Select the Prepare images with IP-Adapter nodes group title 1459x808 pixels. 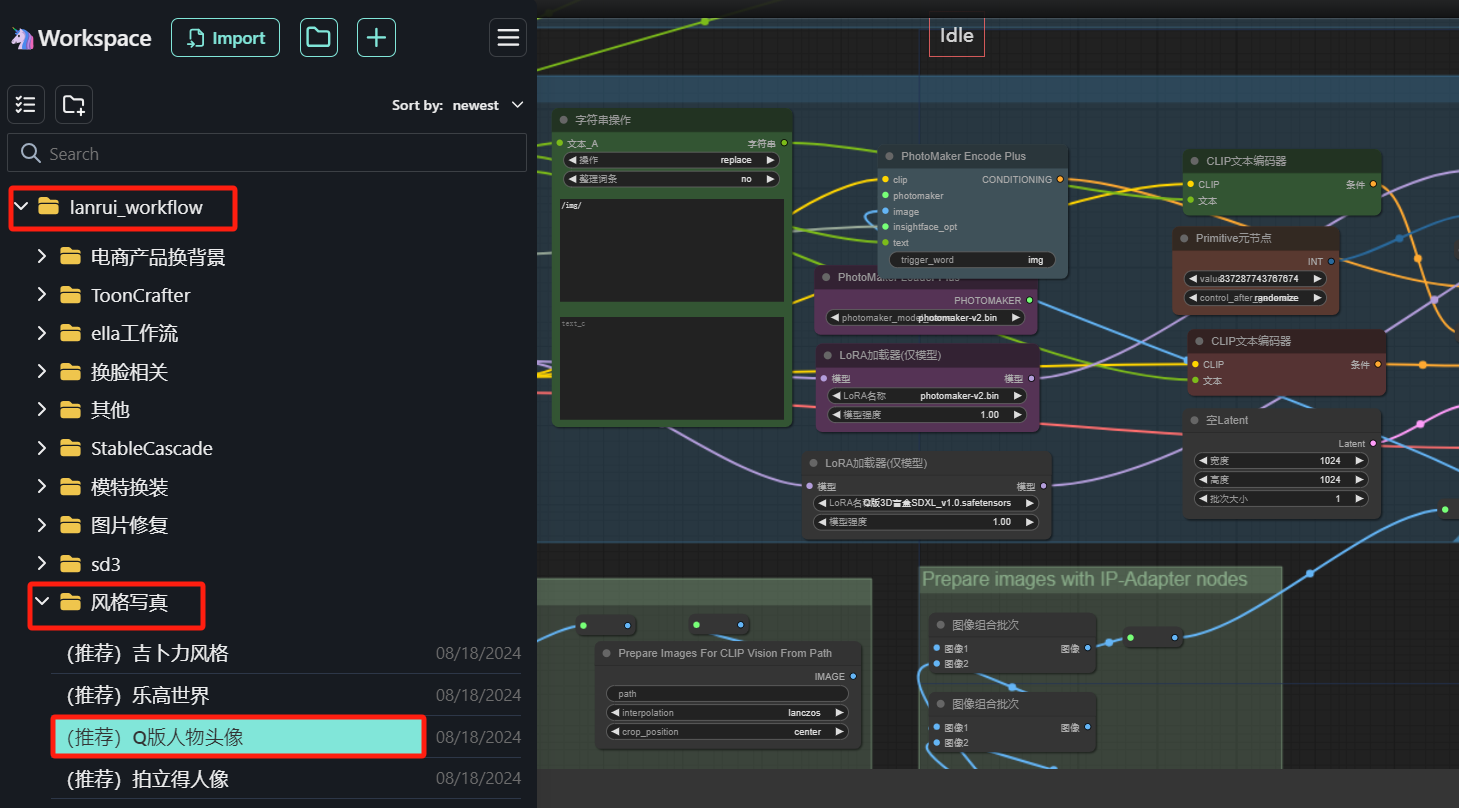click(x=1085, y=580)
